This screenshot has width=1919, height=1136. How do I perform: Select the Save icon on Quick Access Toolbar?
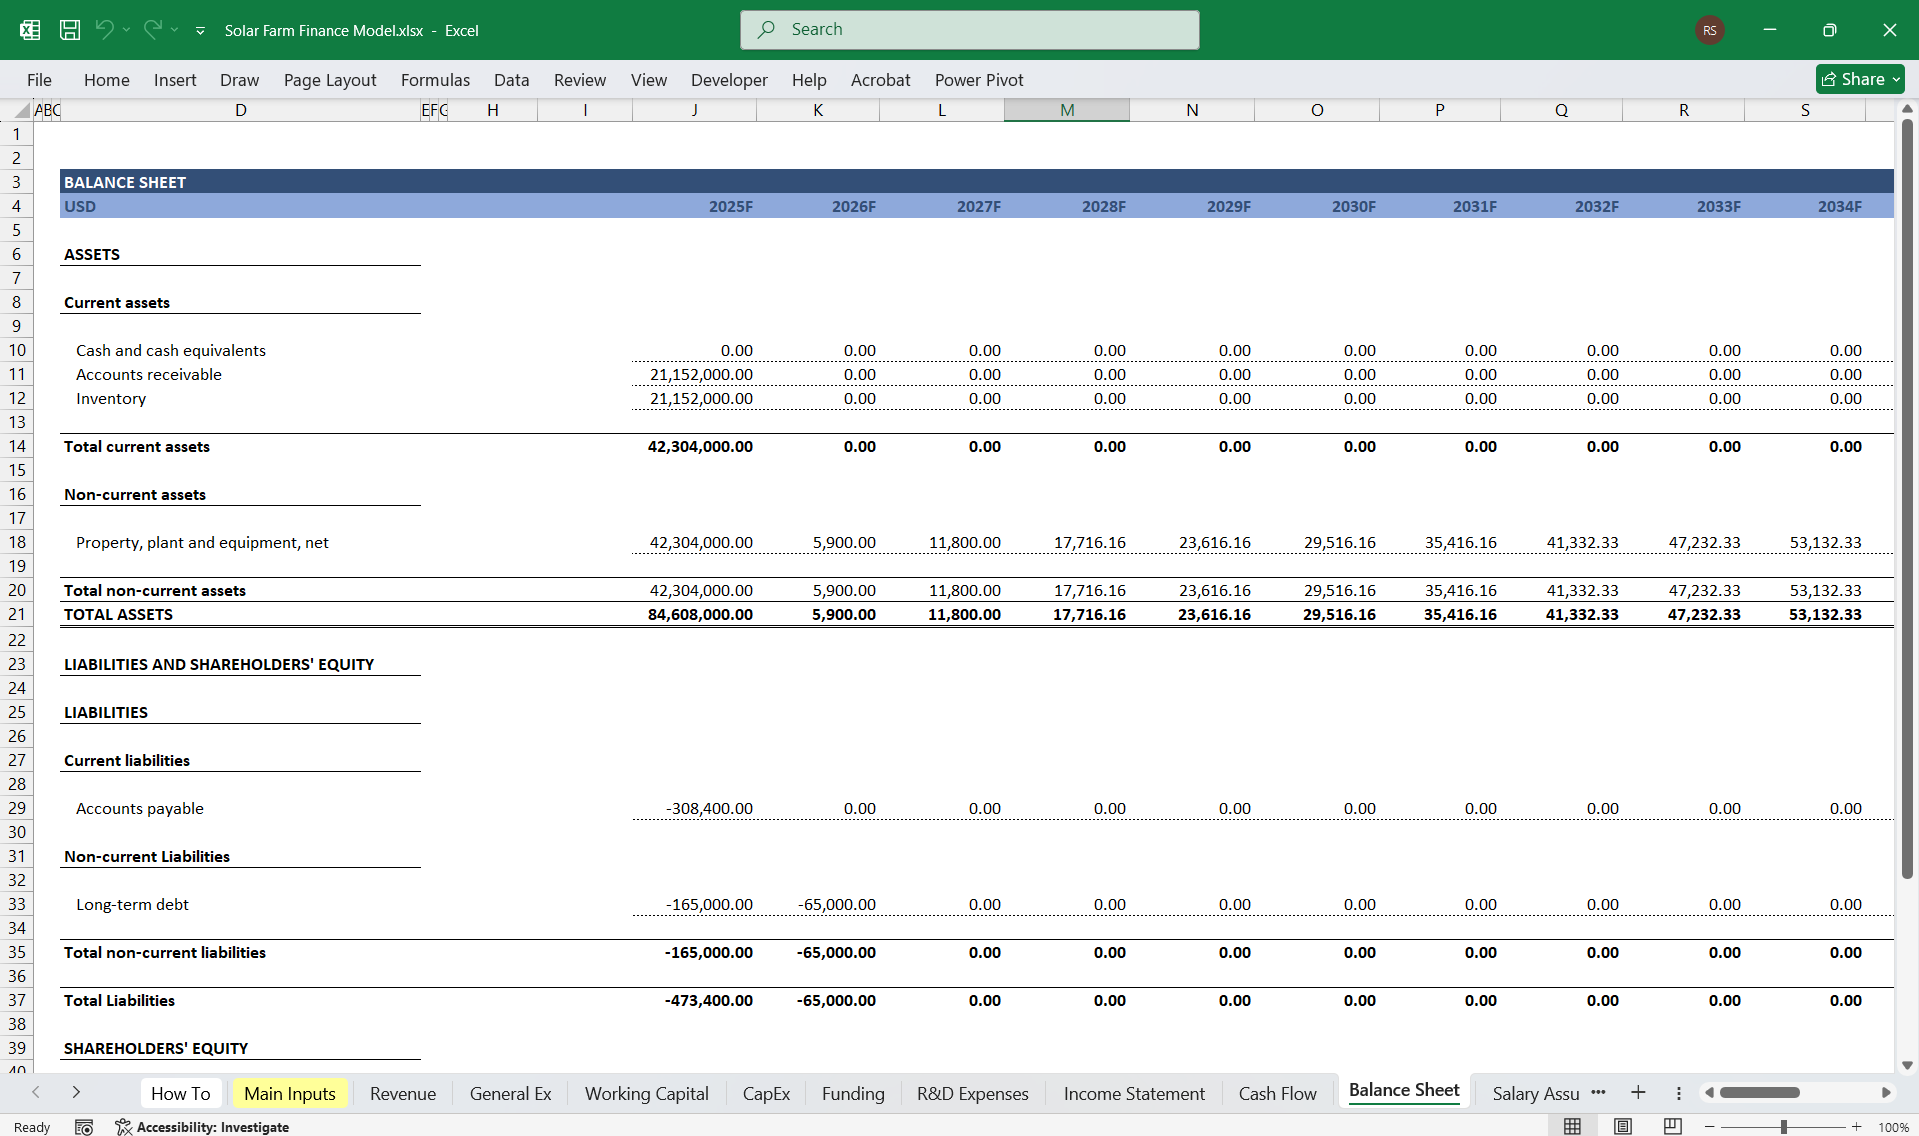point(69,30)
